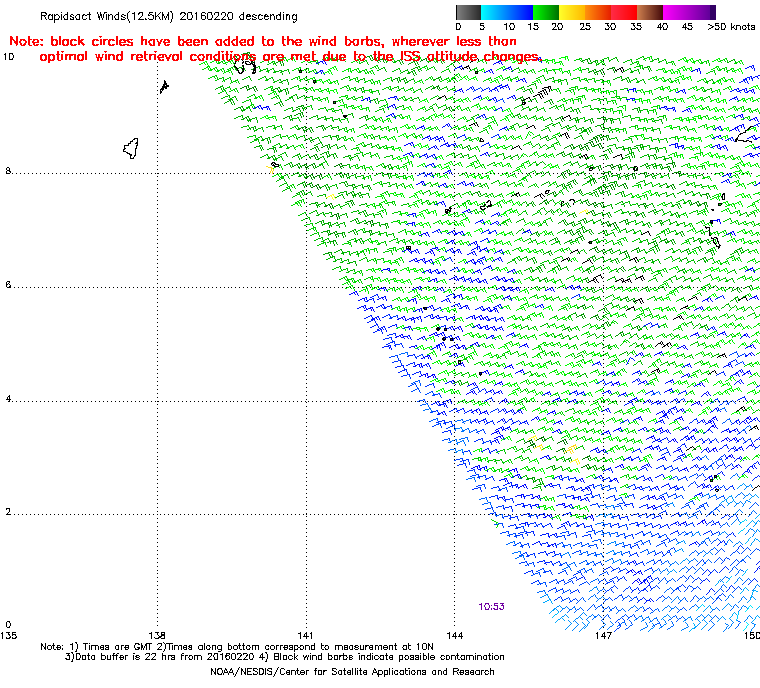Viewport: 760px width, 688px height.
Task: Click the footnote 'Times are GMT' line
Action: coord(237,647)
